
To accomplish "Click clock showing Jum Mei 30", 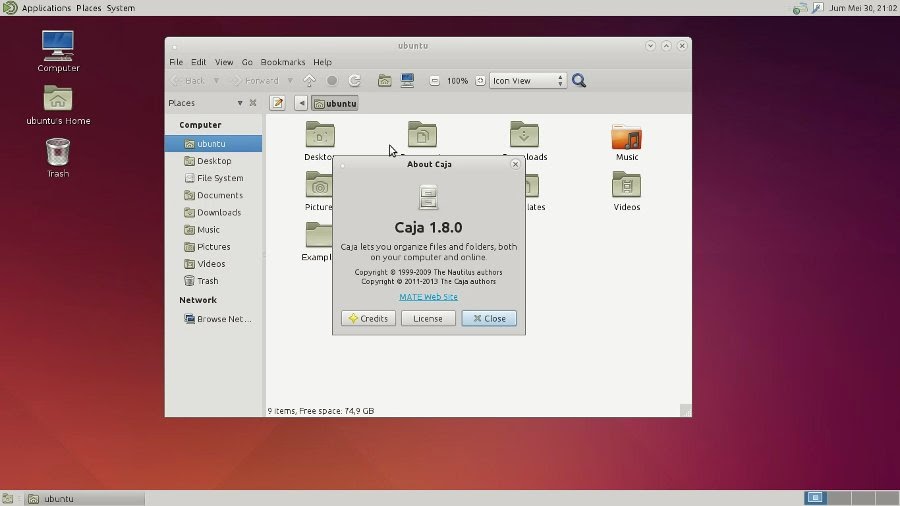I will (x=863, y=8).
